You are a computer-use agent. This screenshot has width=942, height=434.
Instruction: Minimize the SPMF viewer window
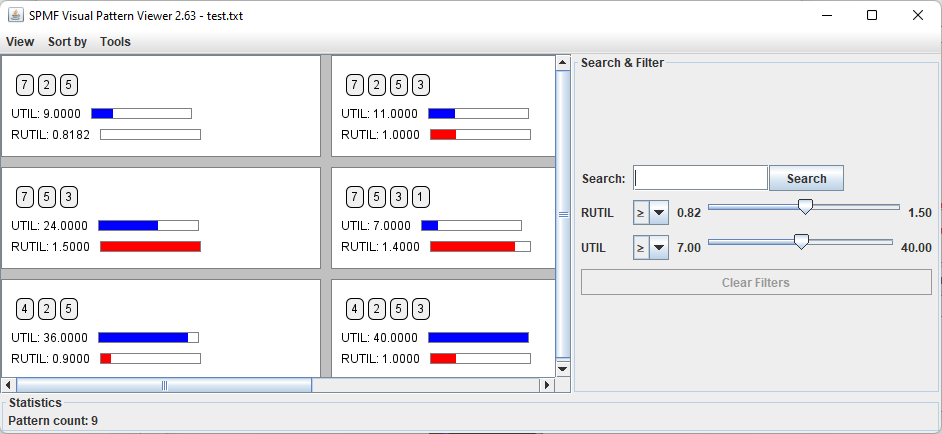point(826,15)
